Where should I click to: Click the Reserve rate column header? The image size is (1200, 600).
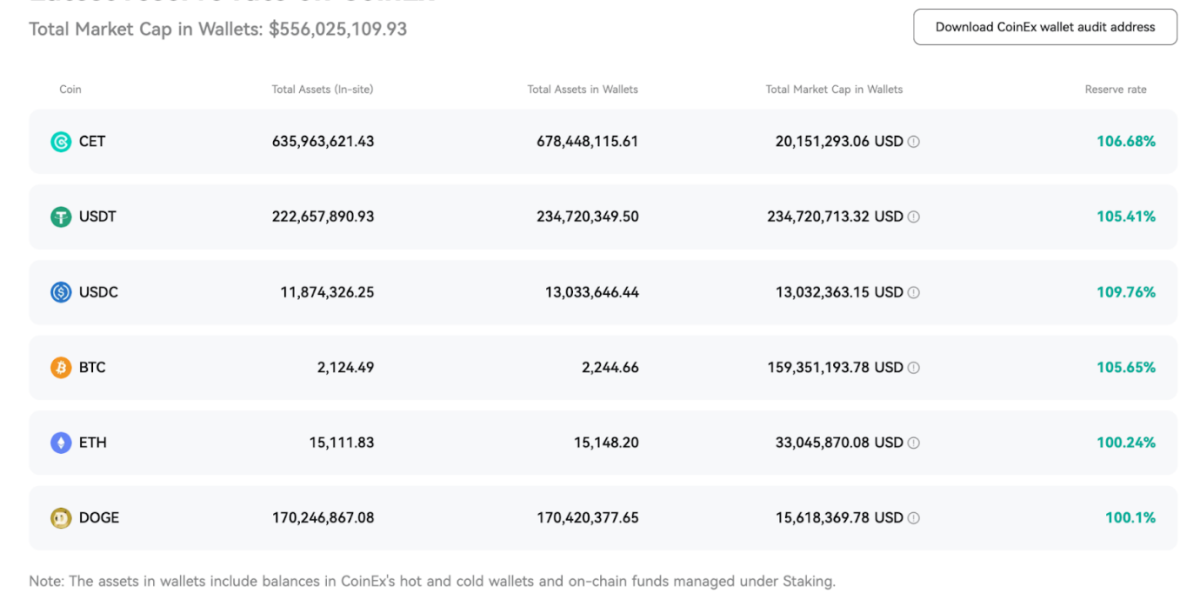[1116, 89]
